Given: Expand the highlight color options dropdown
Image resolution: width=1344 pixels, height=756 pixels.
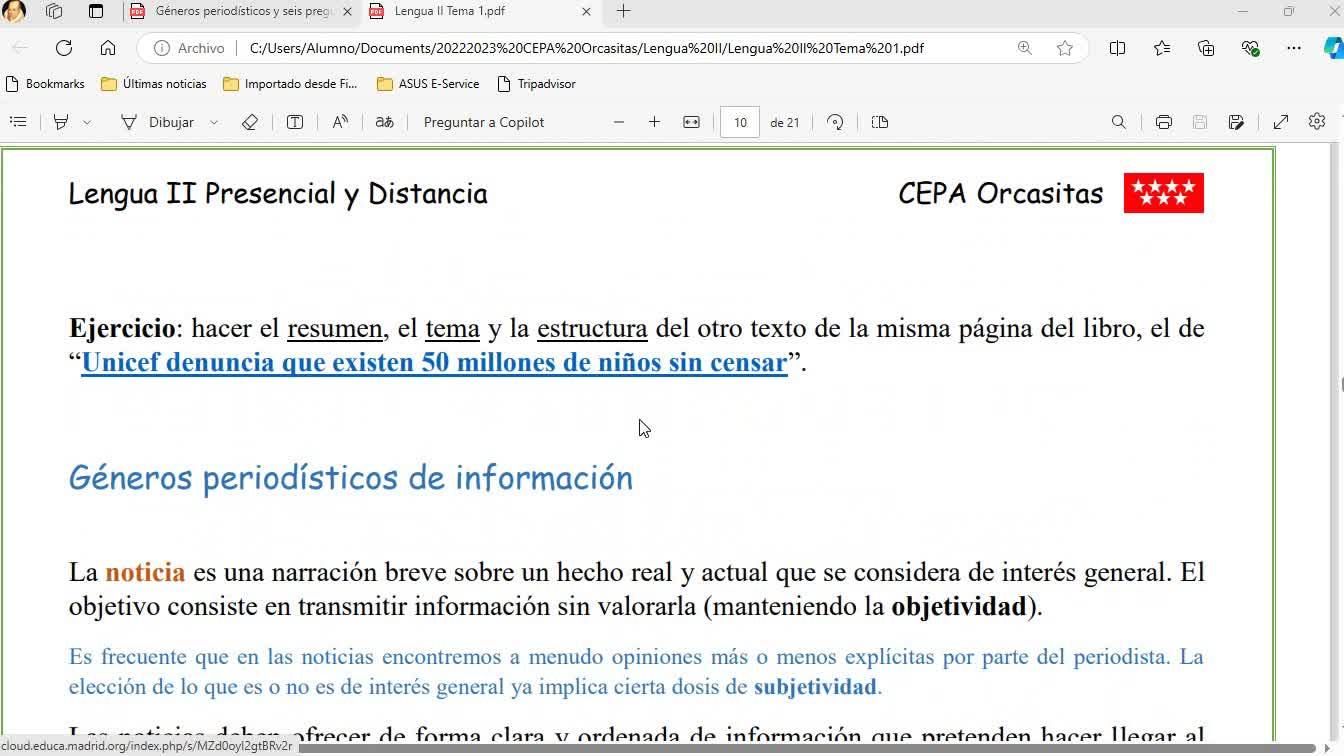Looking at the screenshot, I should [x=87, y=122].
